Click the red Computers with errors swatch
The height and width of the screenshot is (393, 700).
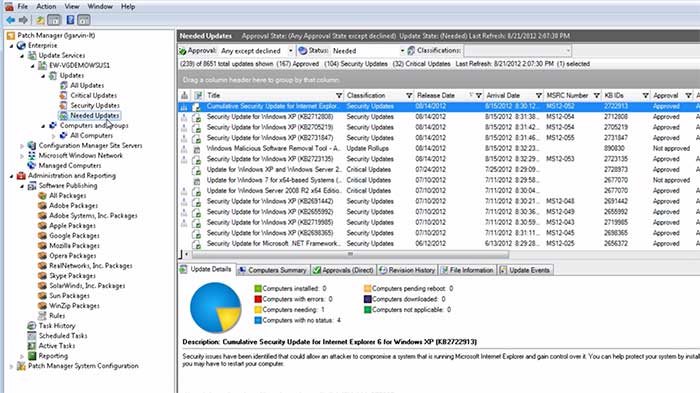[x=258, y=299]
